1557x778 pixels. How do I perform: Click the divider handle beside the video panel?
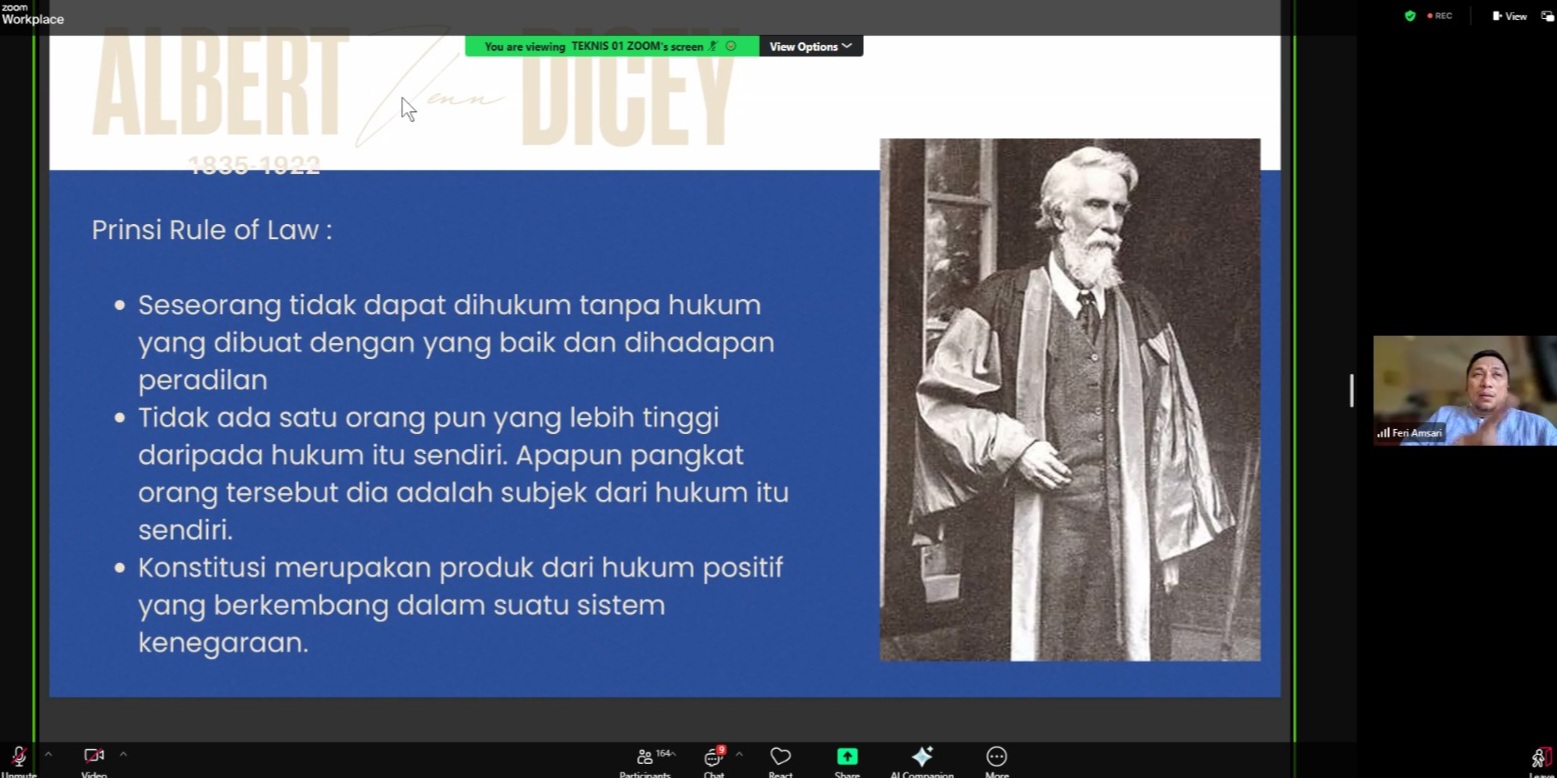pos(1351,390)
